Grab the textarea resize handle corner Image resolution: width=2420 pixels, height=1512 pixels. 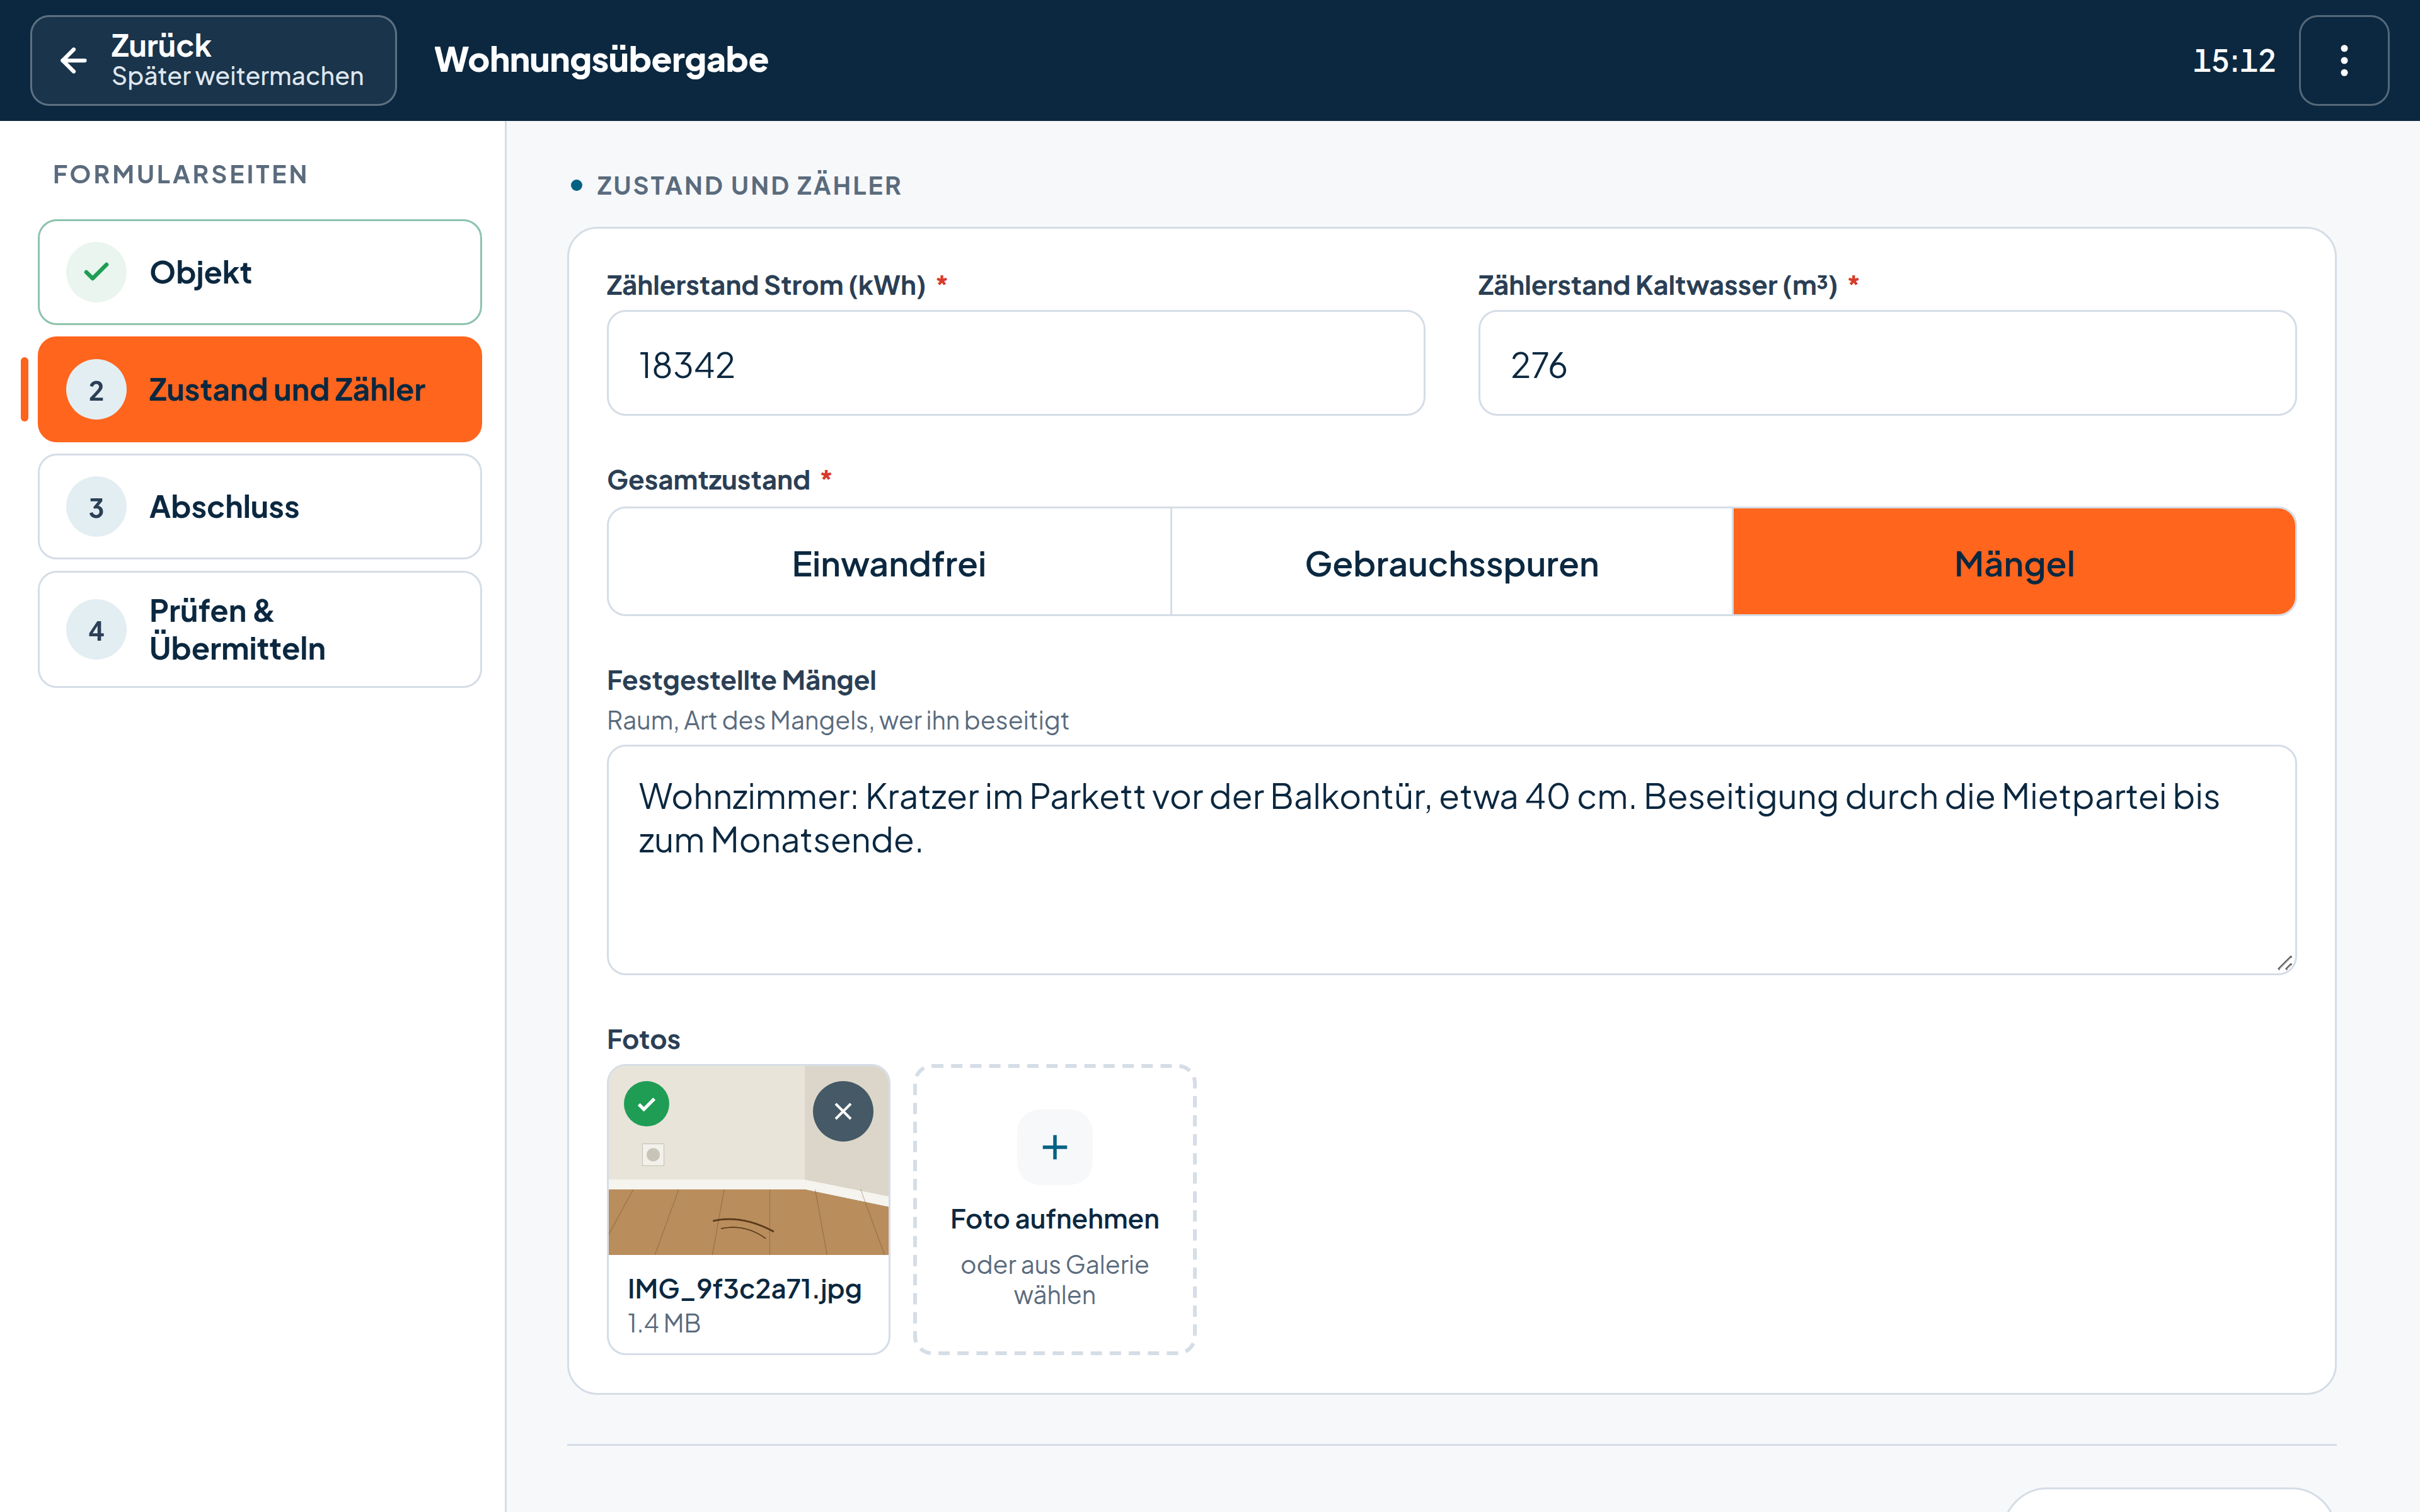tap(2284, 963)
